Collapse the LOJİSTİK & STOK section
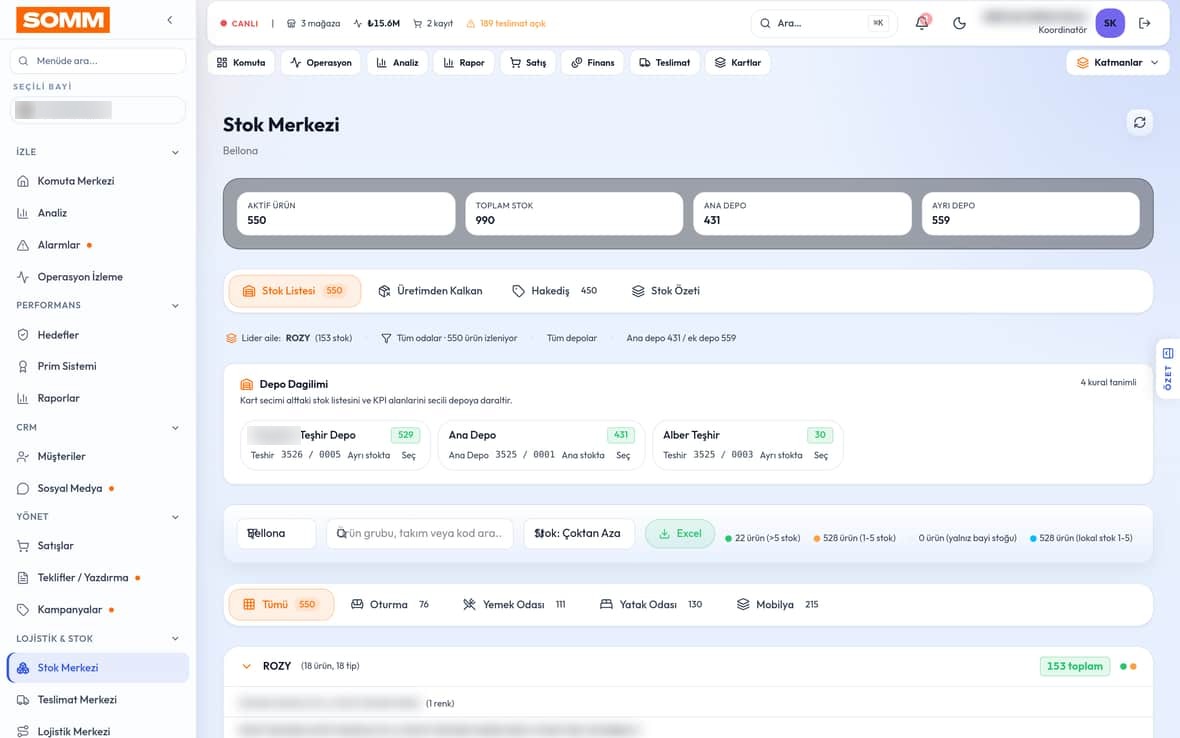1180x738 pixels. click(x=175, y=639)
